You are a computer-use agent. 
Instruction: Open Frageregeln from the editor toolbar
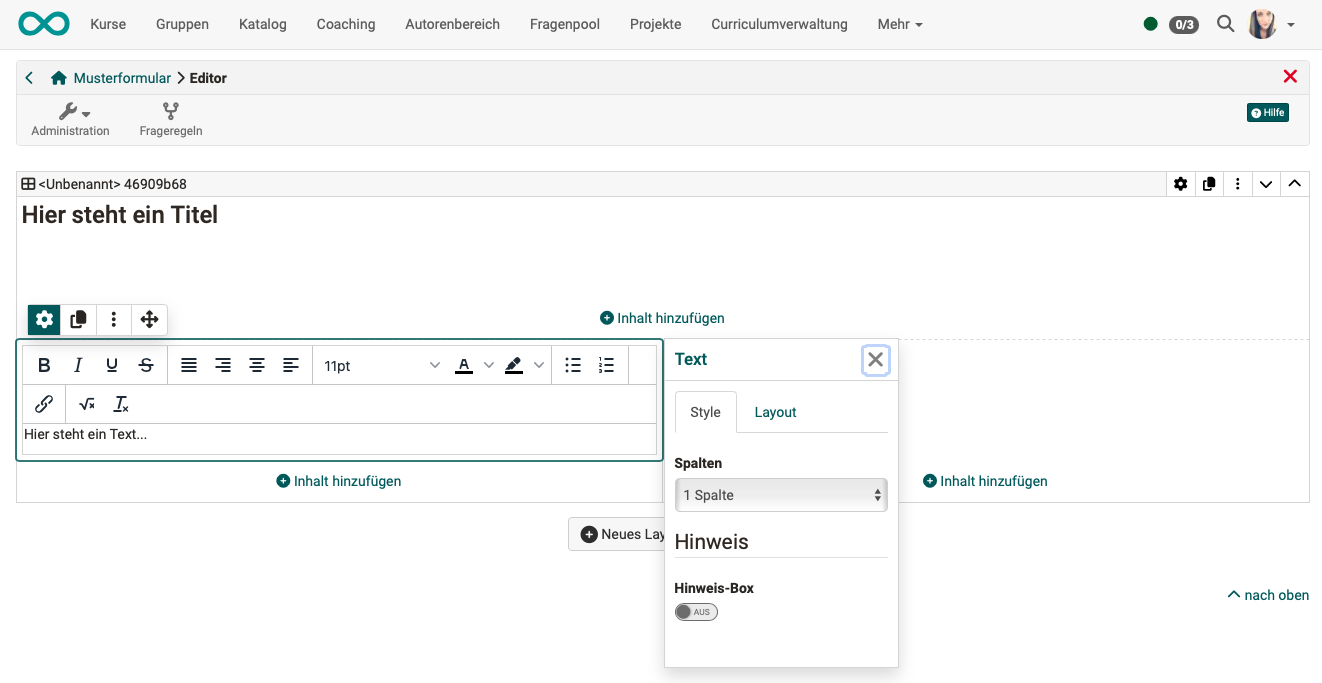point(170,119)
